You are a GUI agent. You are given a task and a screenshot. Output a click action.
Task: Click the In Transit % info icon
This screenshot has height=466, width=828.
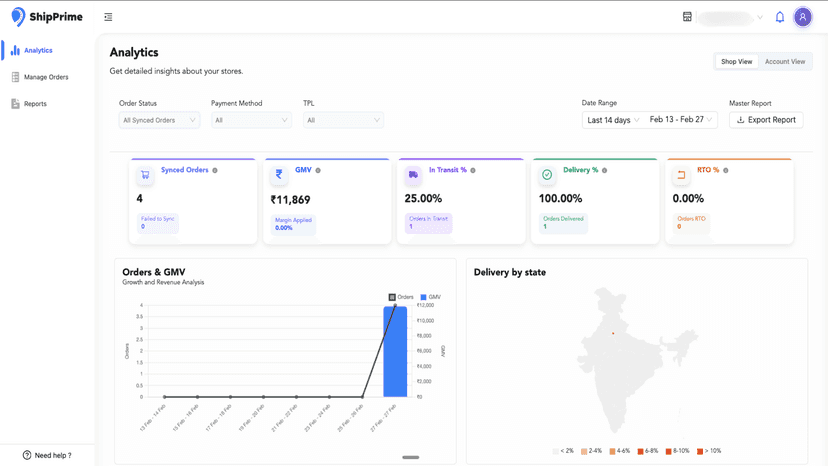click(x=473, y=170)
